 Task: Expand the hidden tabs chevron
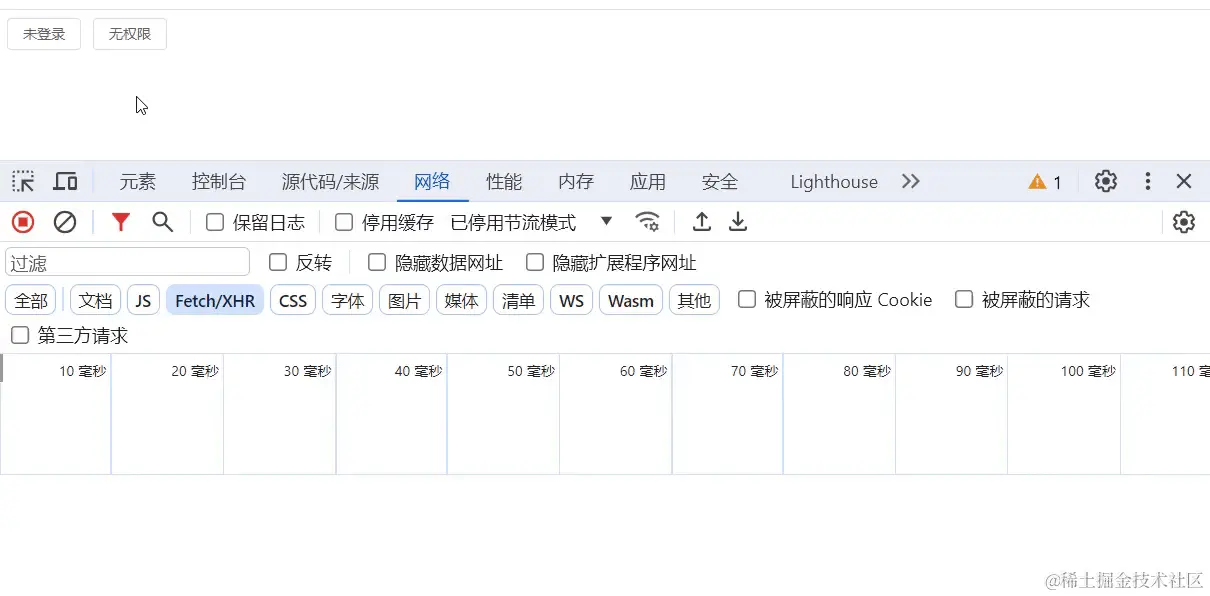tap(910, 181)
